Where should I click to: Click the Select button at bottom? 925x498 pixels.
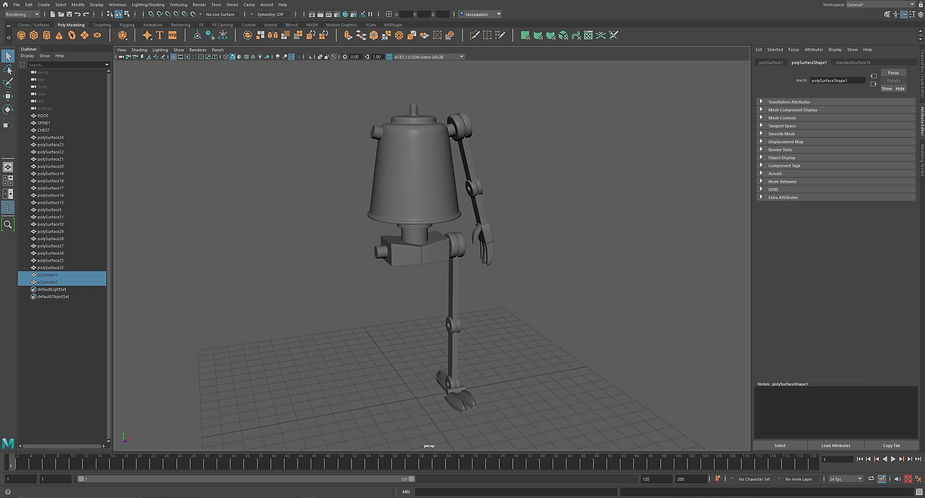coord(780,445)
